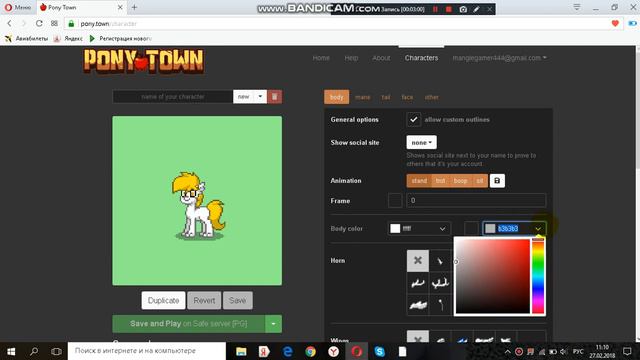Select the no-horn X option
Image resolution: width=640 pixels, height=360 pixels.
(x=418, y=260)
